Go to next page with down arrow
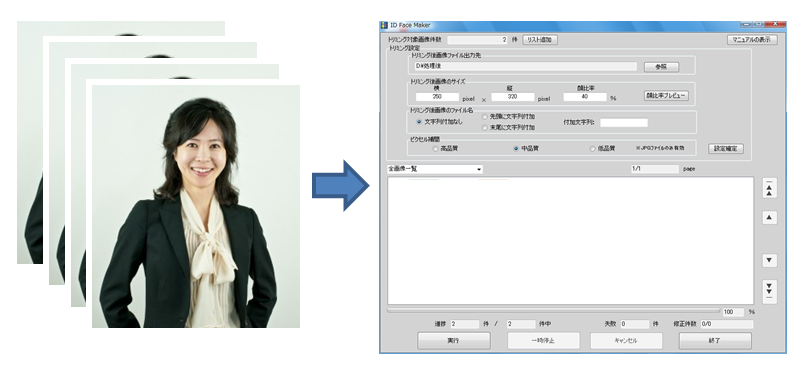The image size is (807, 374). [x=769, y=260]
